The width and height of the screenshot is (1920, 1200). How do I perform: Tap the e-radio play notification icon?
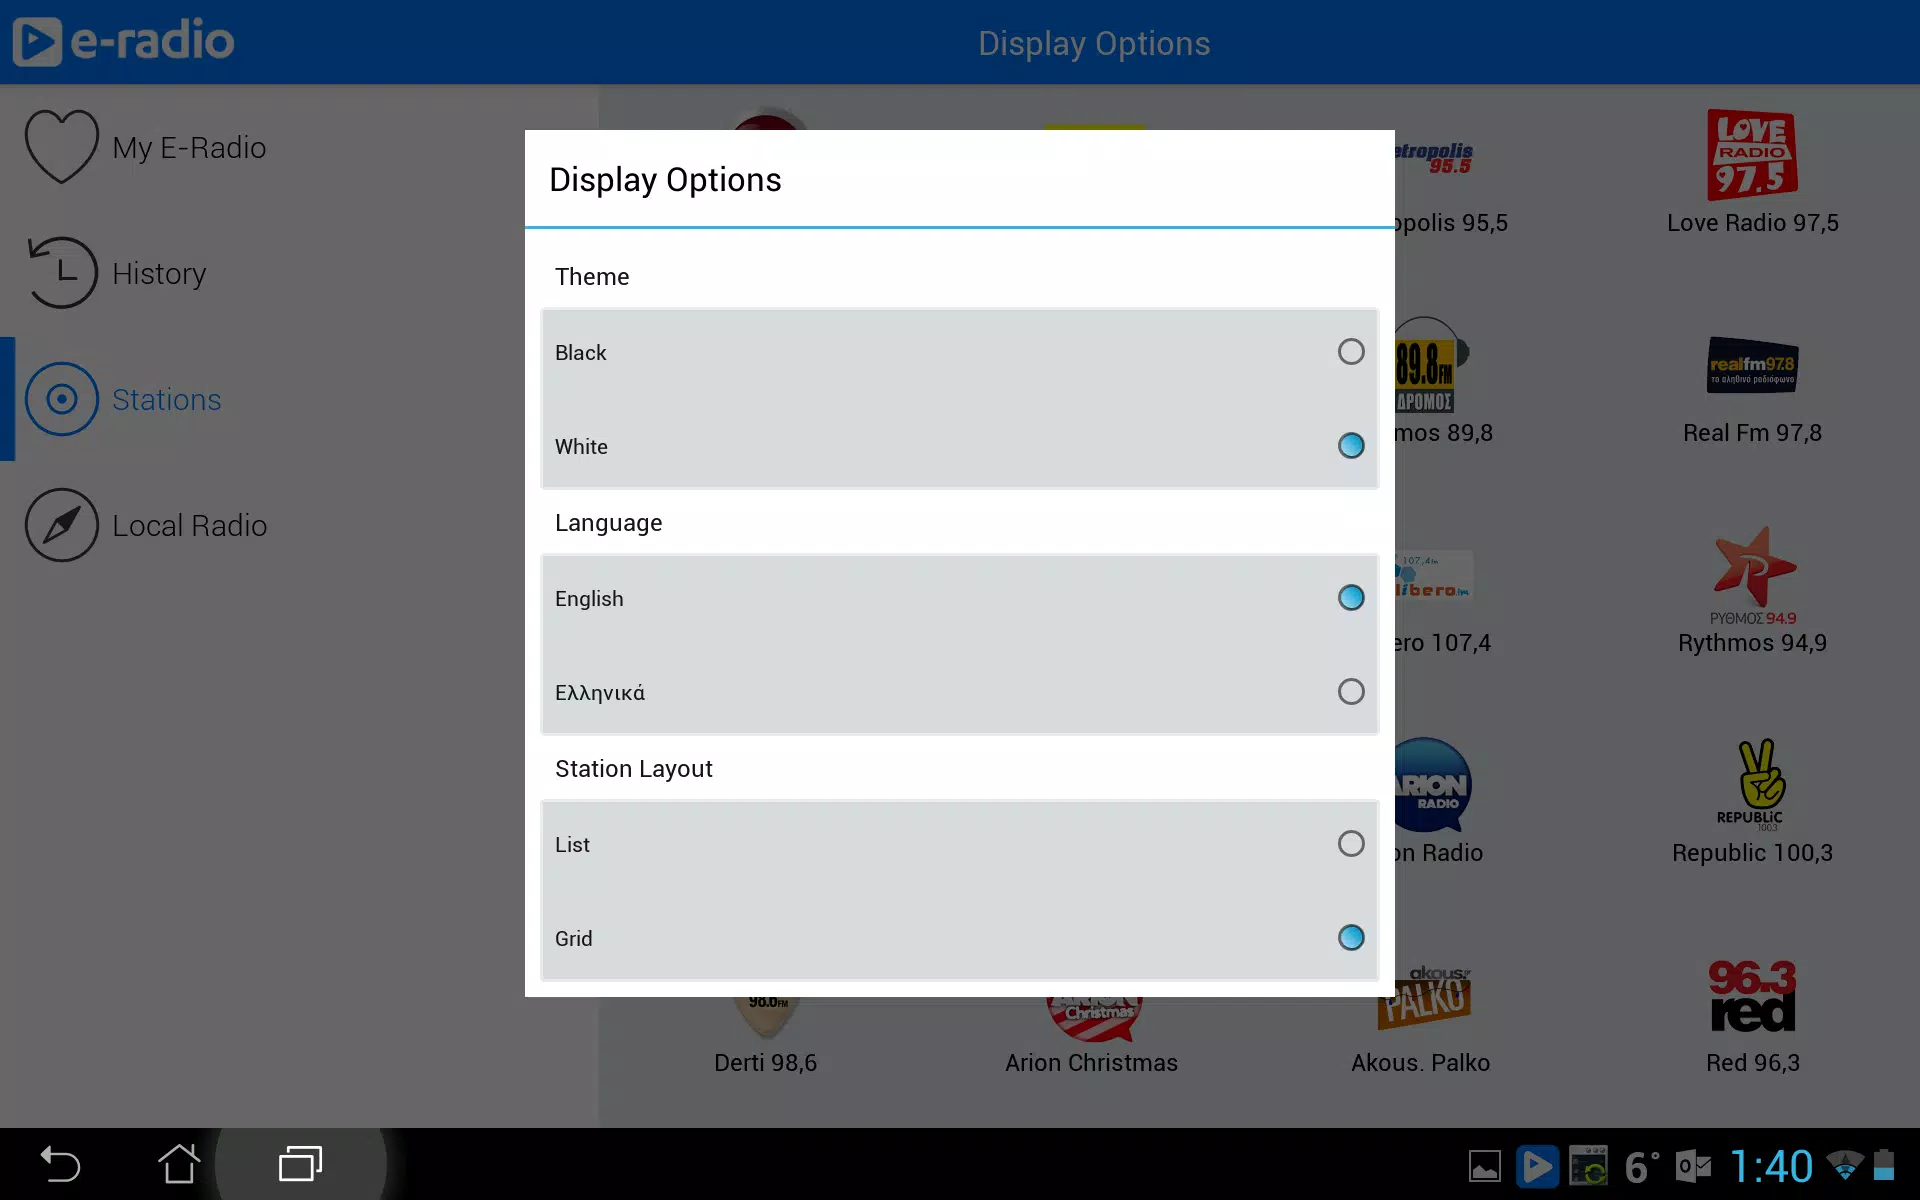[x=1537, y=1166]
